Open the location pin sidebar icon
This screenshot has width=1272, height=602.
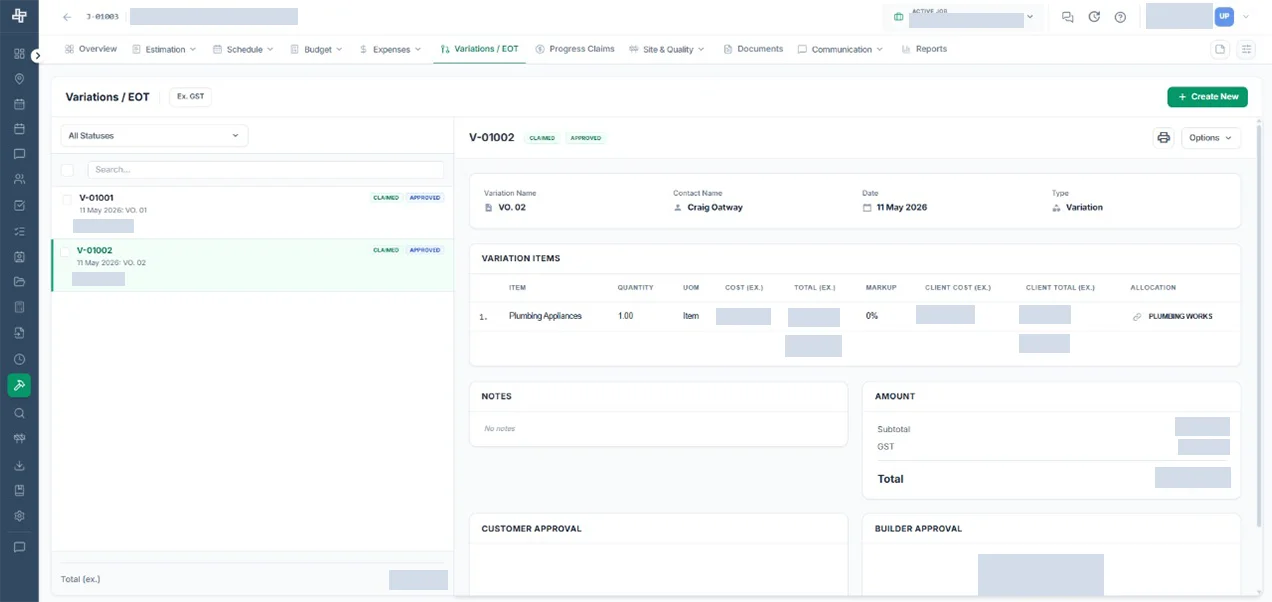19,79
